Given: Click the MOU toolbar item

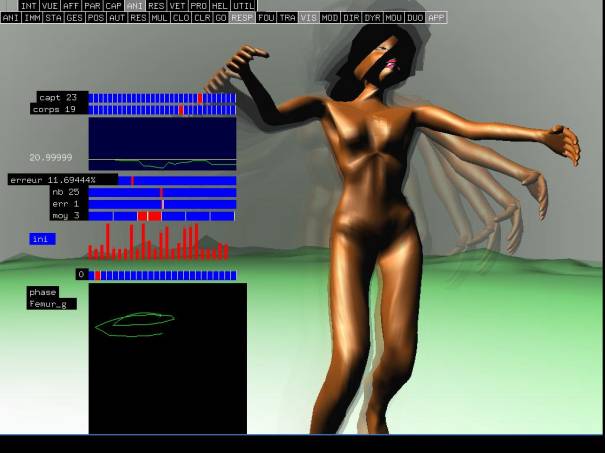Looking at the screenshot, I should (x=394, y=18).
